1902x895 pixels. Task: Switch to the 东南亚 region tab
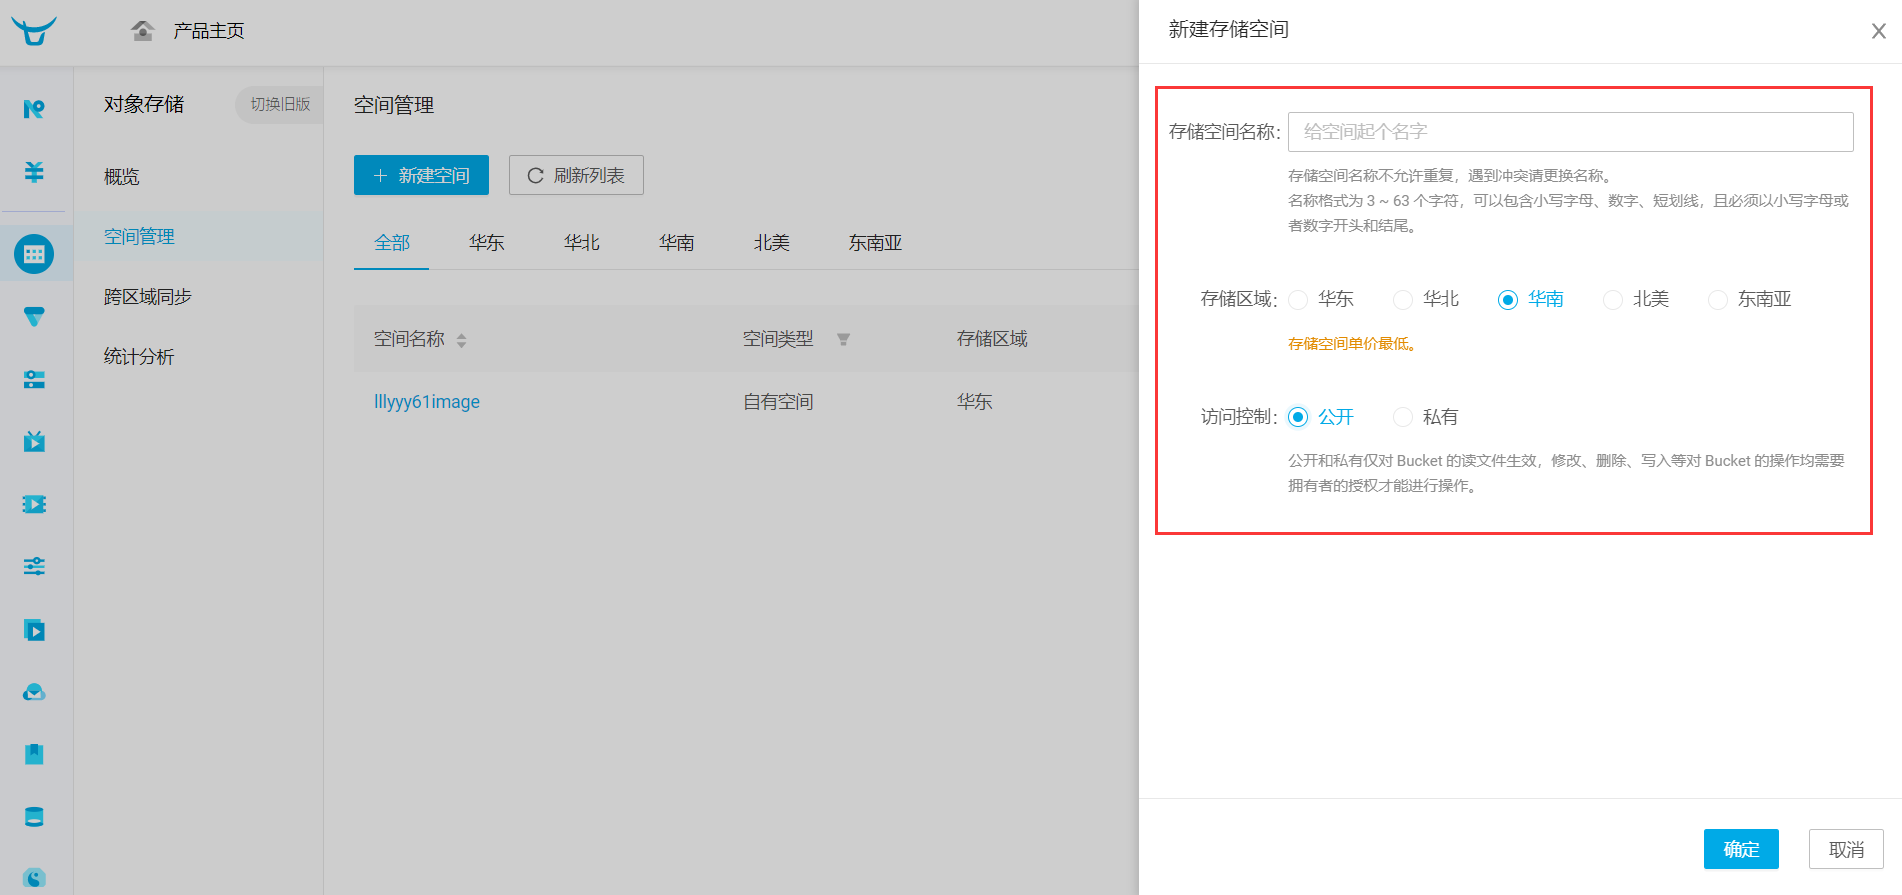(876, 243)
